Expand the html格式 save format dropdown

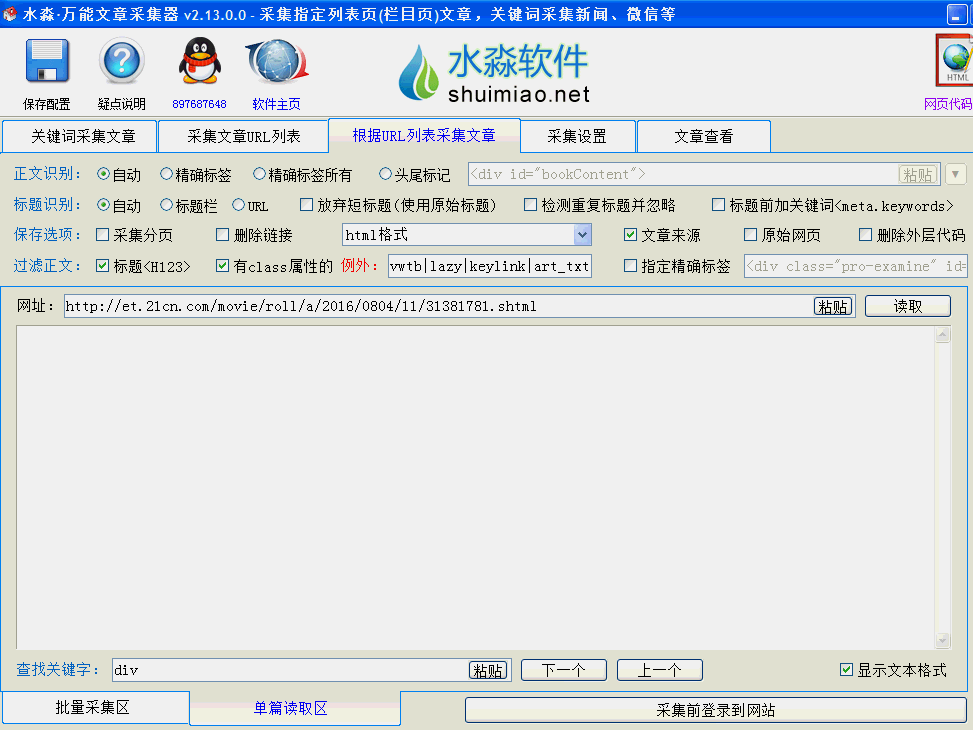tap(582, 235)
